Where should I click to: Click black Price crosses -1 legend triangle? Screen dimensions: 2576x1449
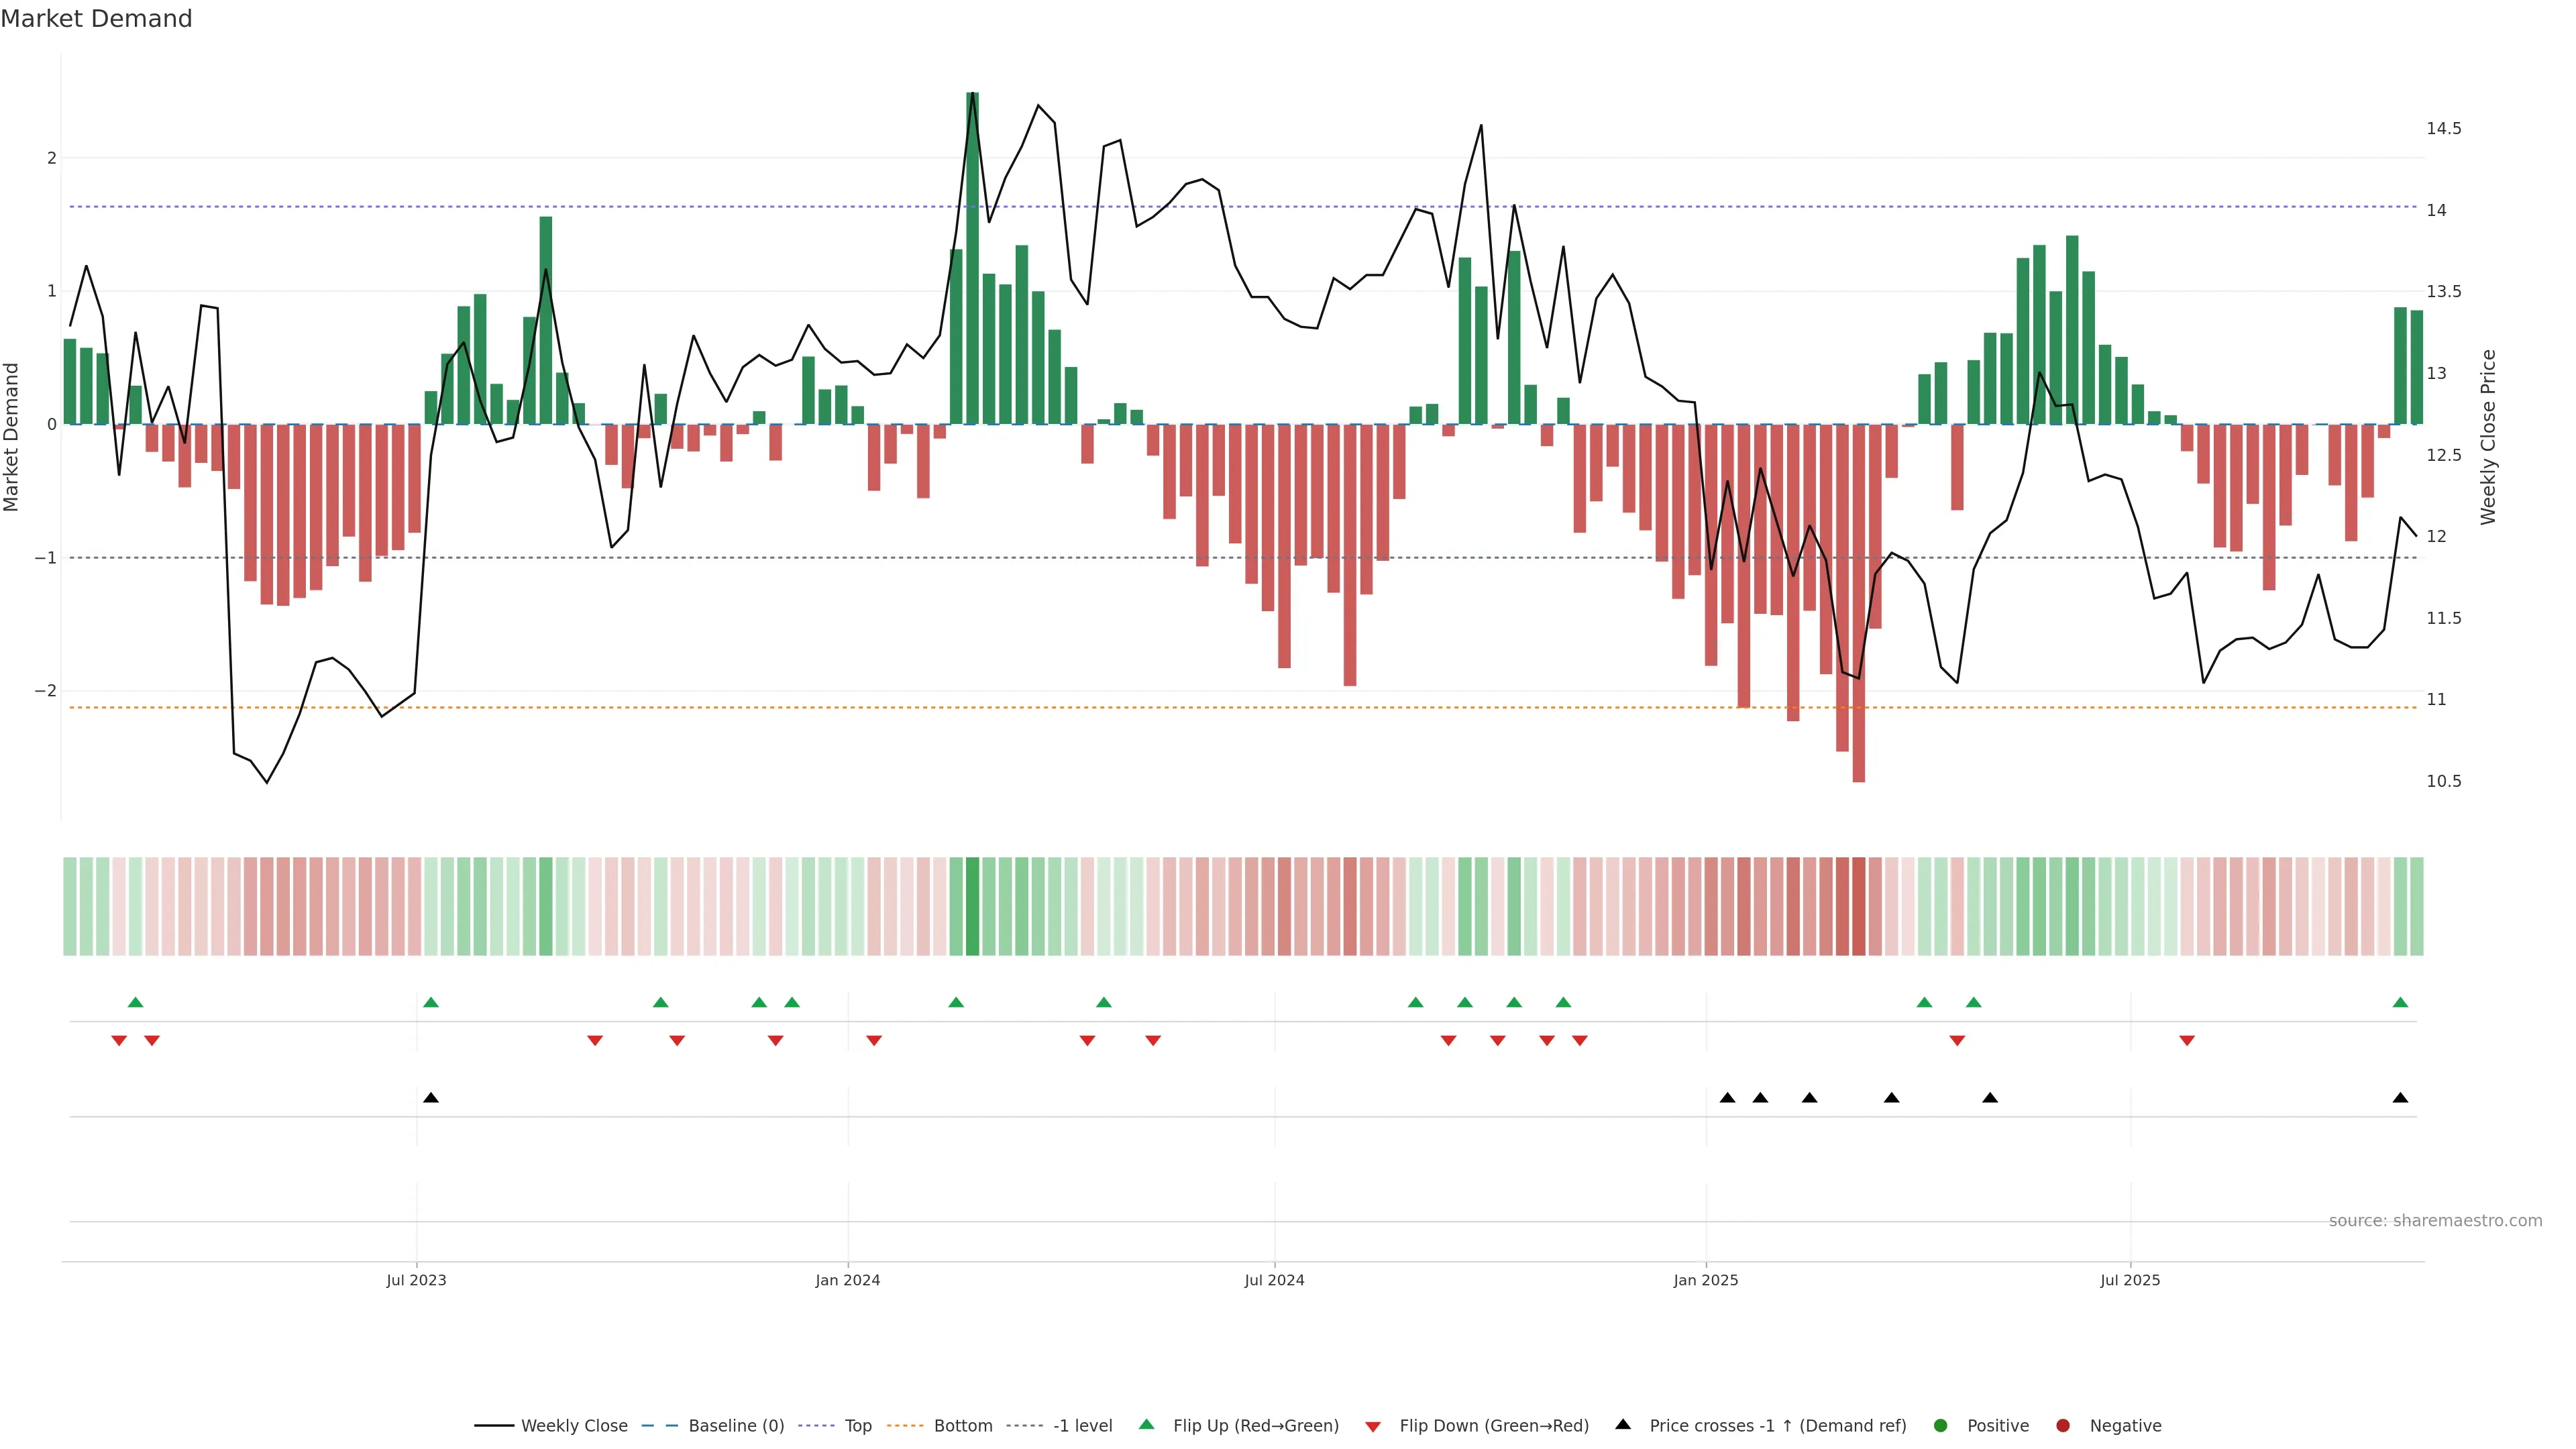1623,1425
